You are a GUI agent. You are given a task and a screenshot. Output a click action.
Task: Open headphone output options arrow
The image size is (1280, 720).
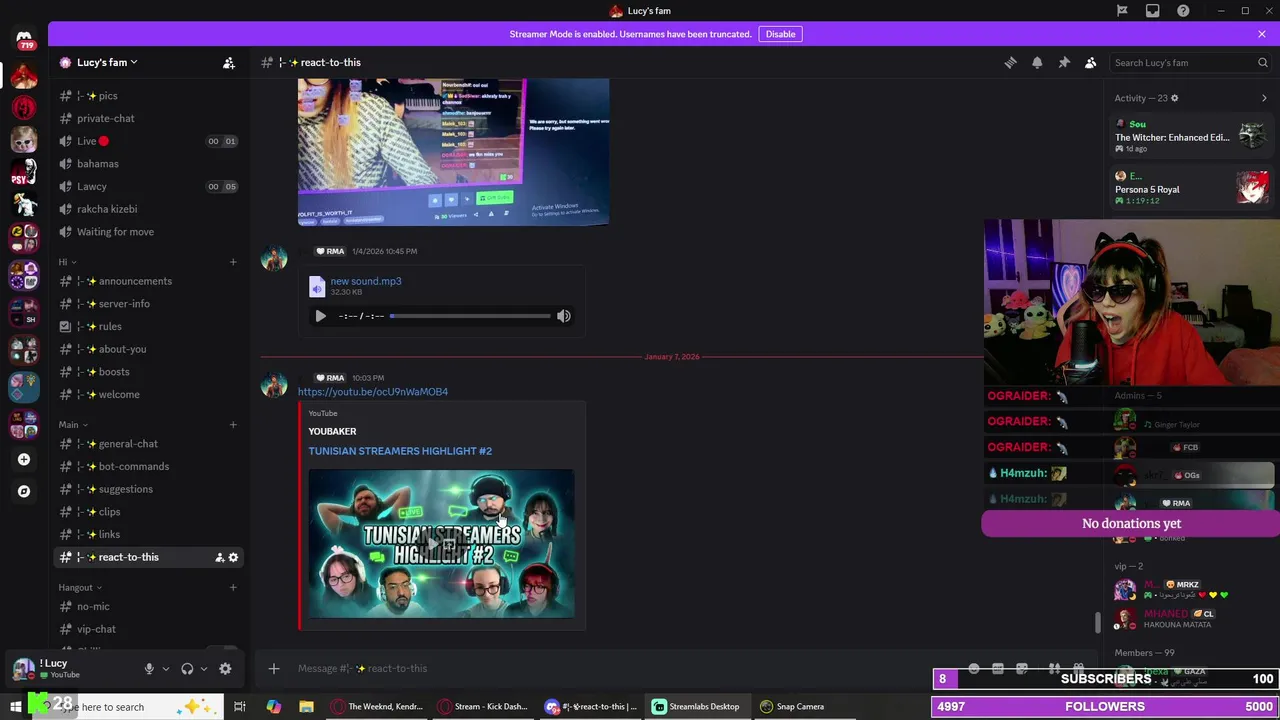(203, 668)
